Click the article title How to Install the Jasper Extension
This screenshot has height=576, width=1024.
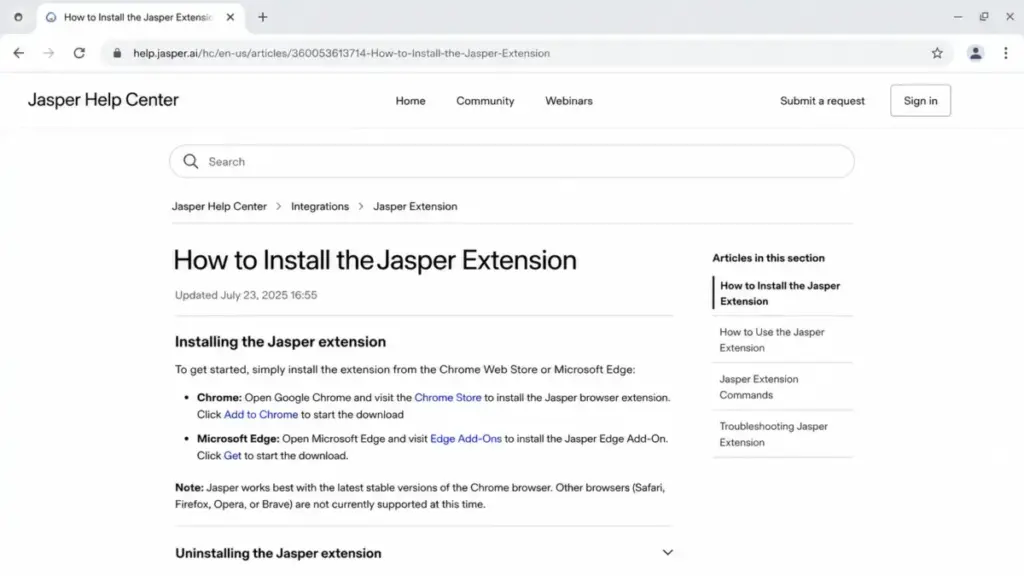point(375,260)
